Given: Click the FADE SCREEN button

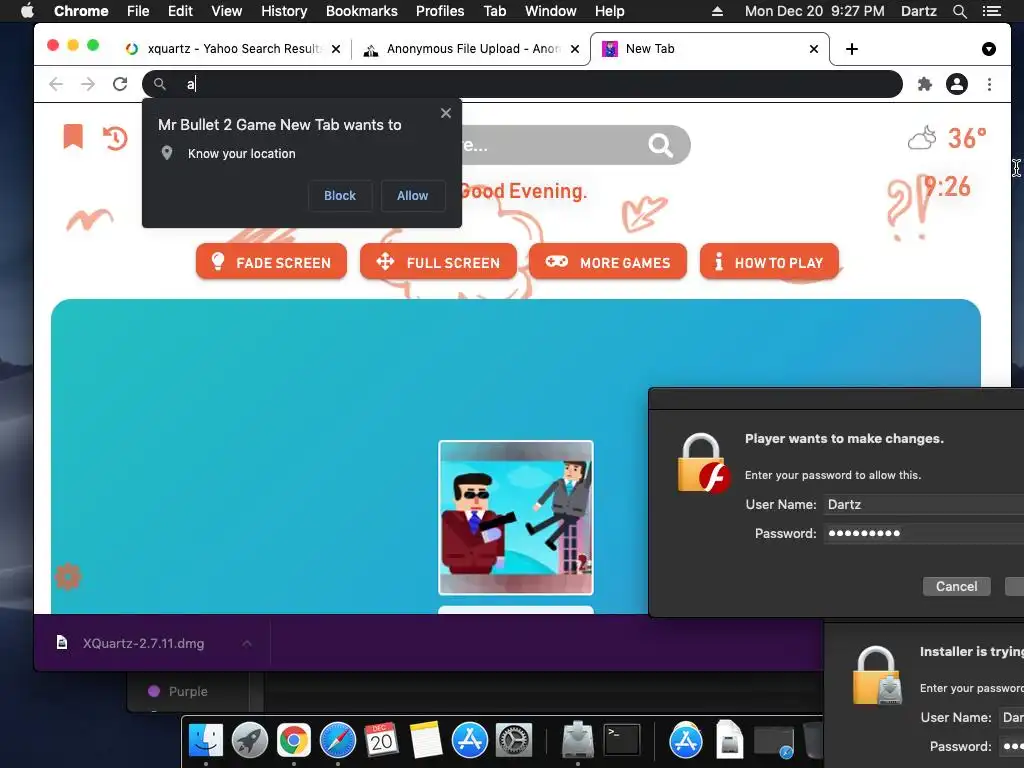Looking at the screenshot, I should pyautogui.click(x=271, y=262).
